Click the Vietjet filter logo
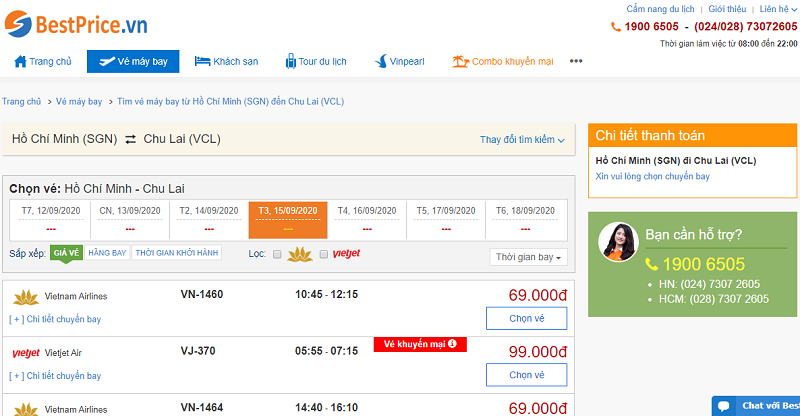This screenshot has width=800, height=416. [346, 254]
